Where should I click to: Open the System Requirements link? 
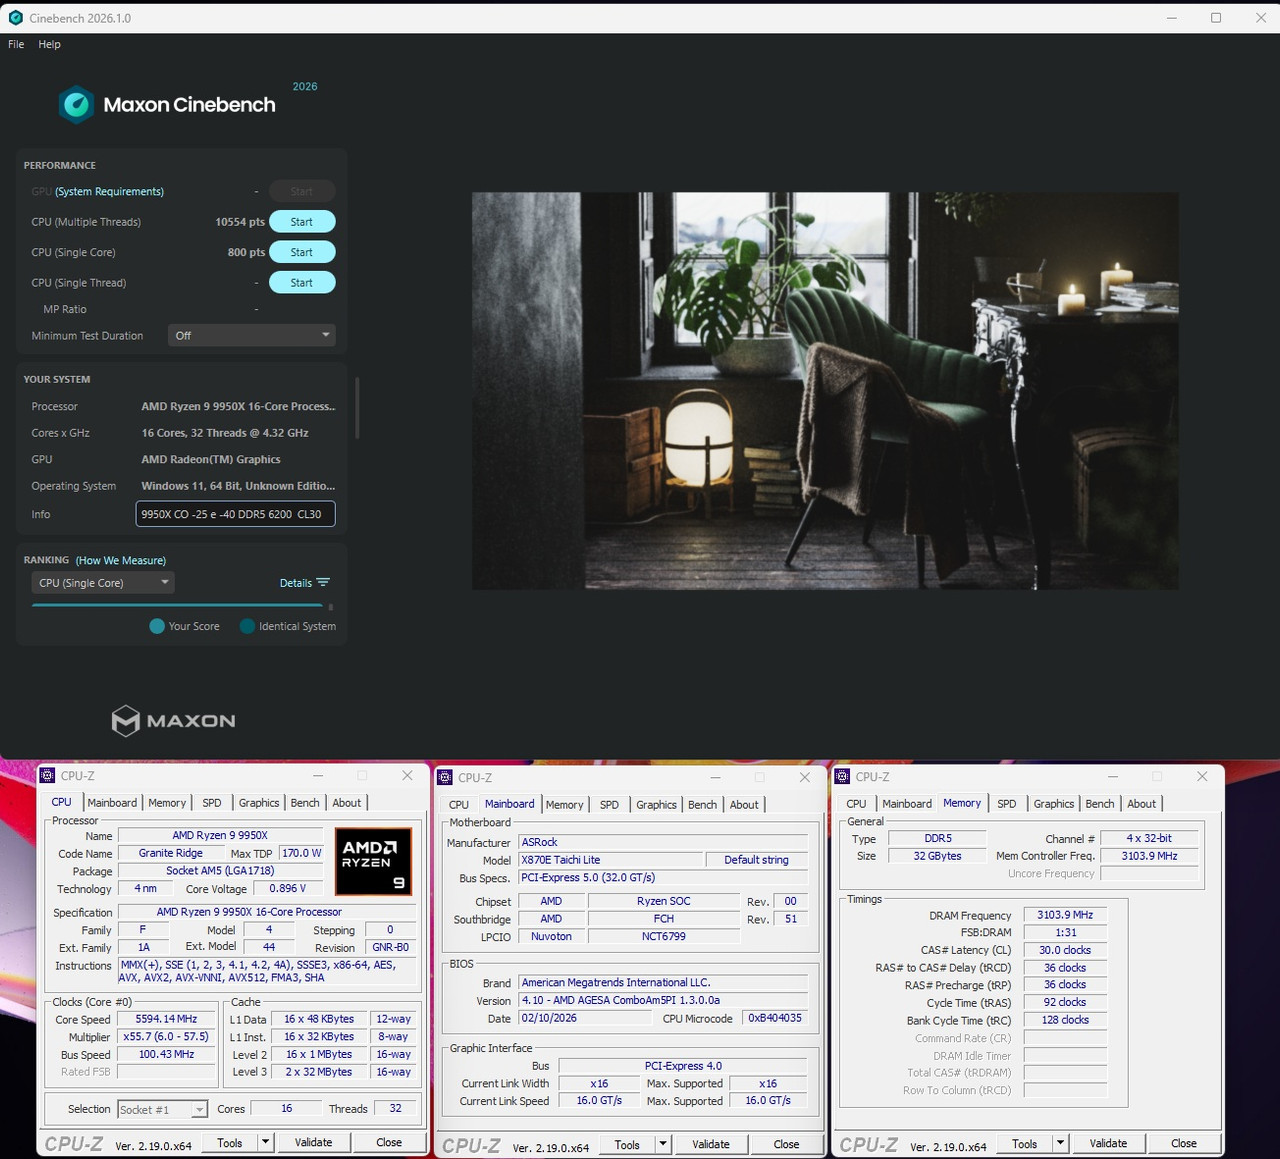pyautogui.click(x=109, y=191)
